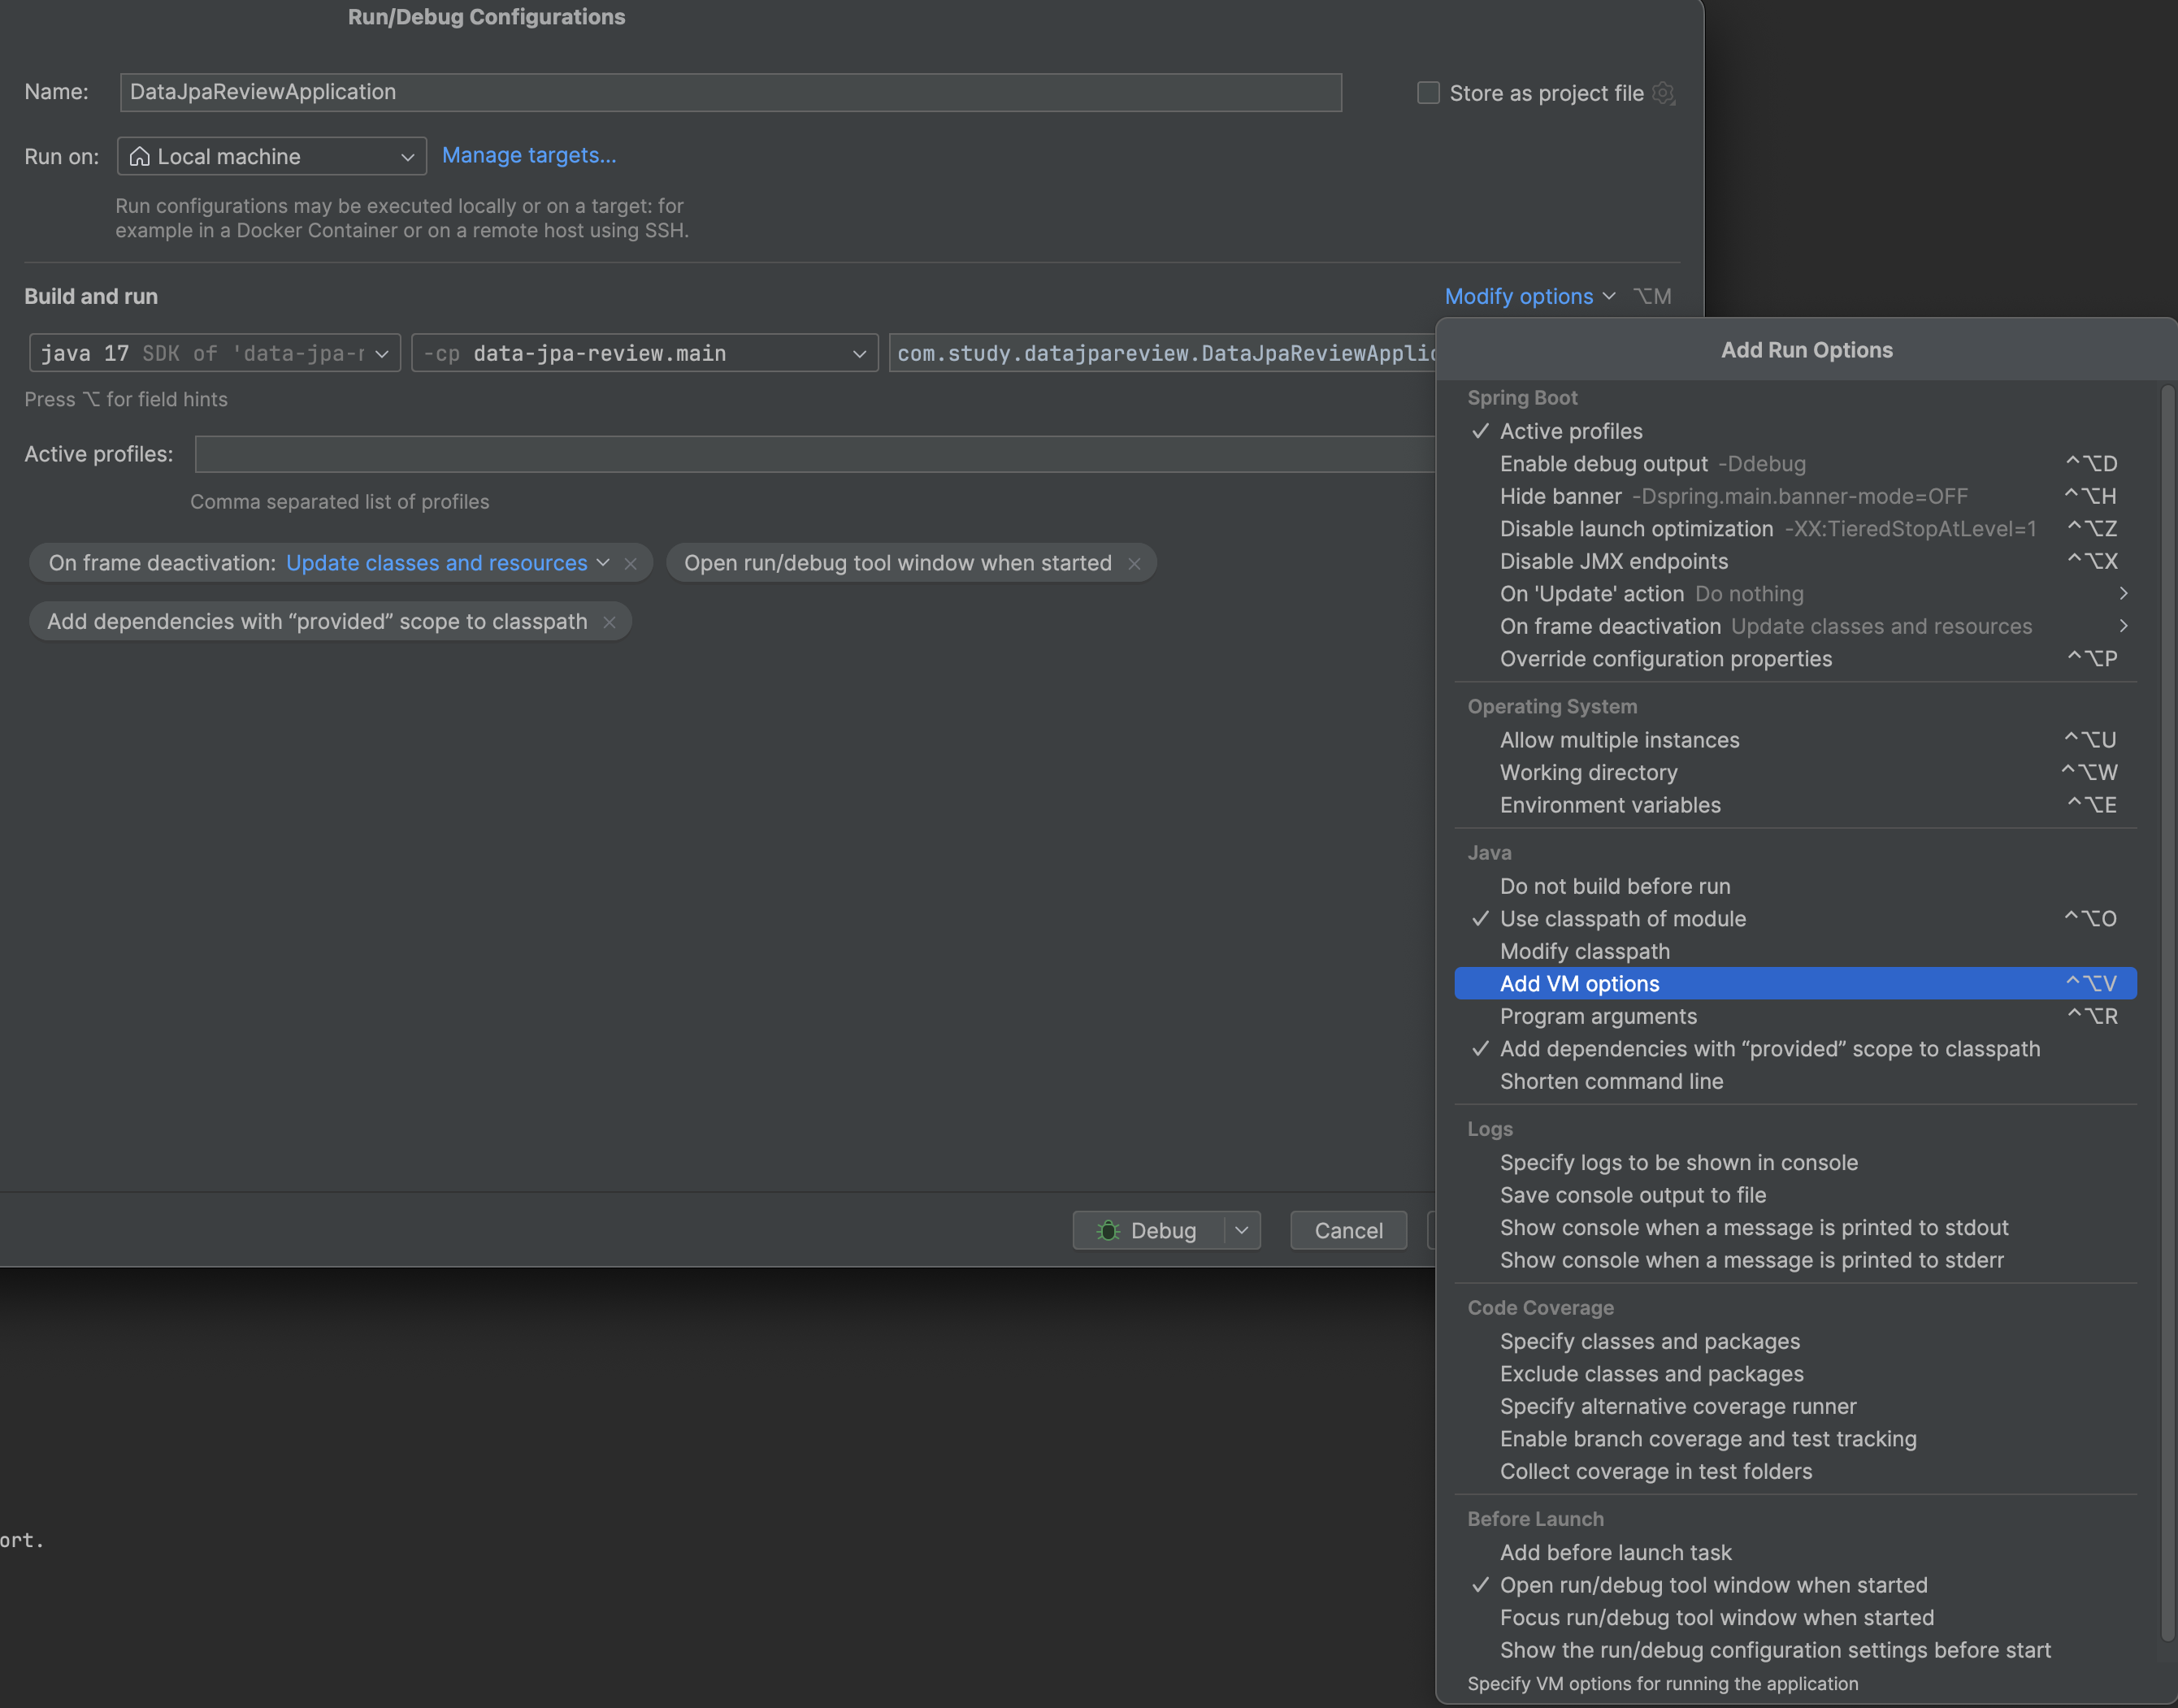Remove 'Open run/debug tool window when started' chip
Screen dimensions: 2178x1708
tap(1134, 564)
